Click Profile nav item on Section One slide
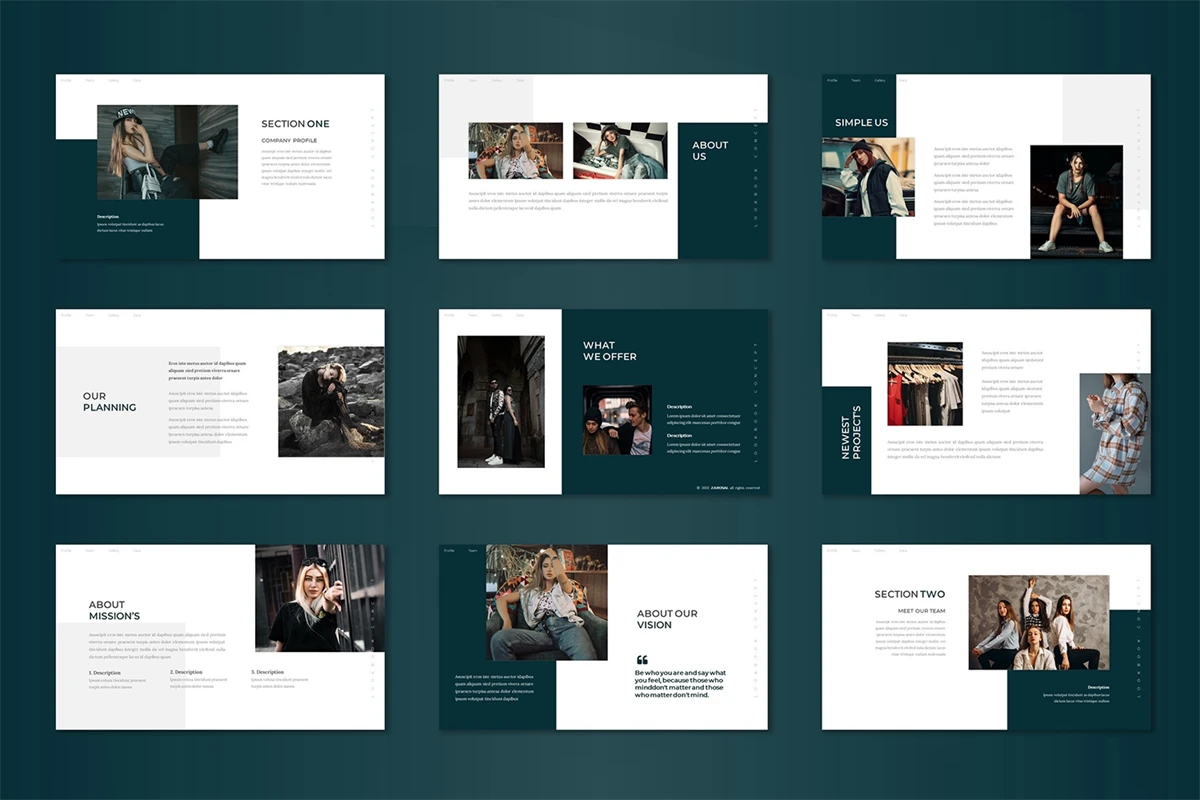The height and width of the screenshot is (800, 1200). coord(66,80)
